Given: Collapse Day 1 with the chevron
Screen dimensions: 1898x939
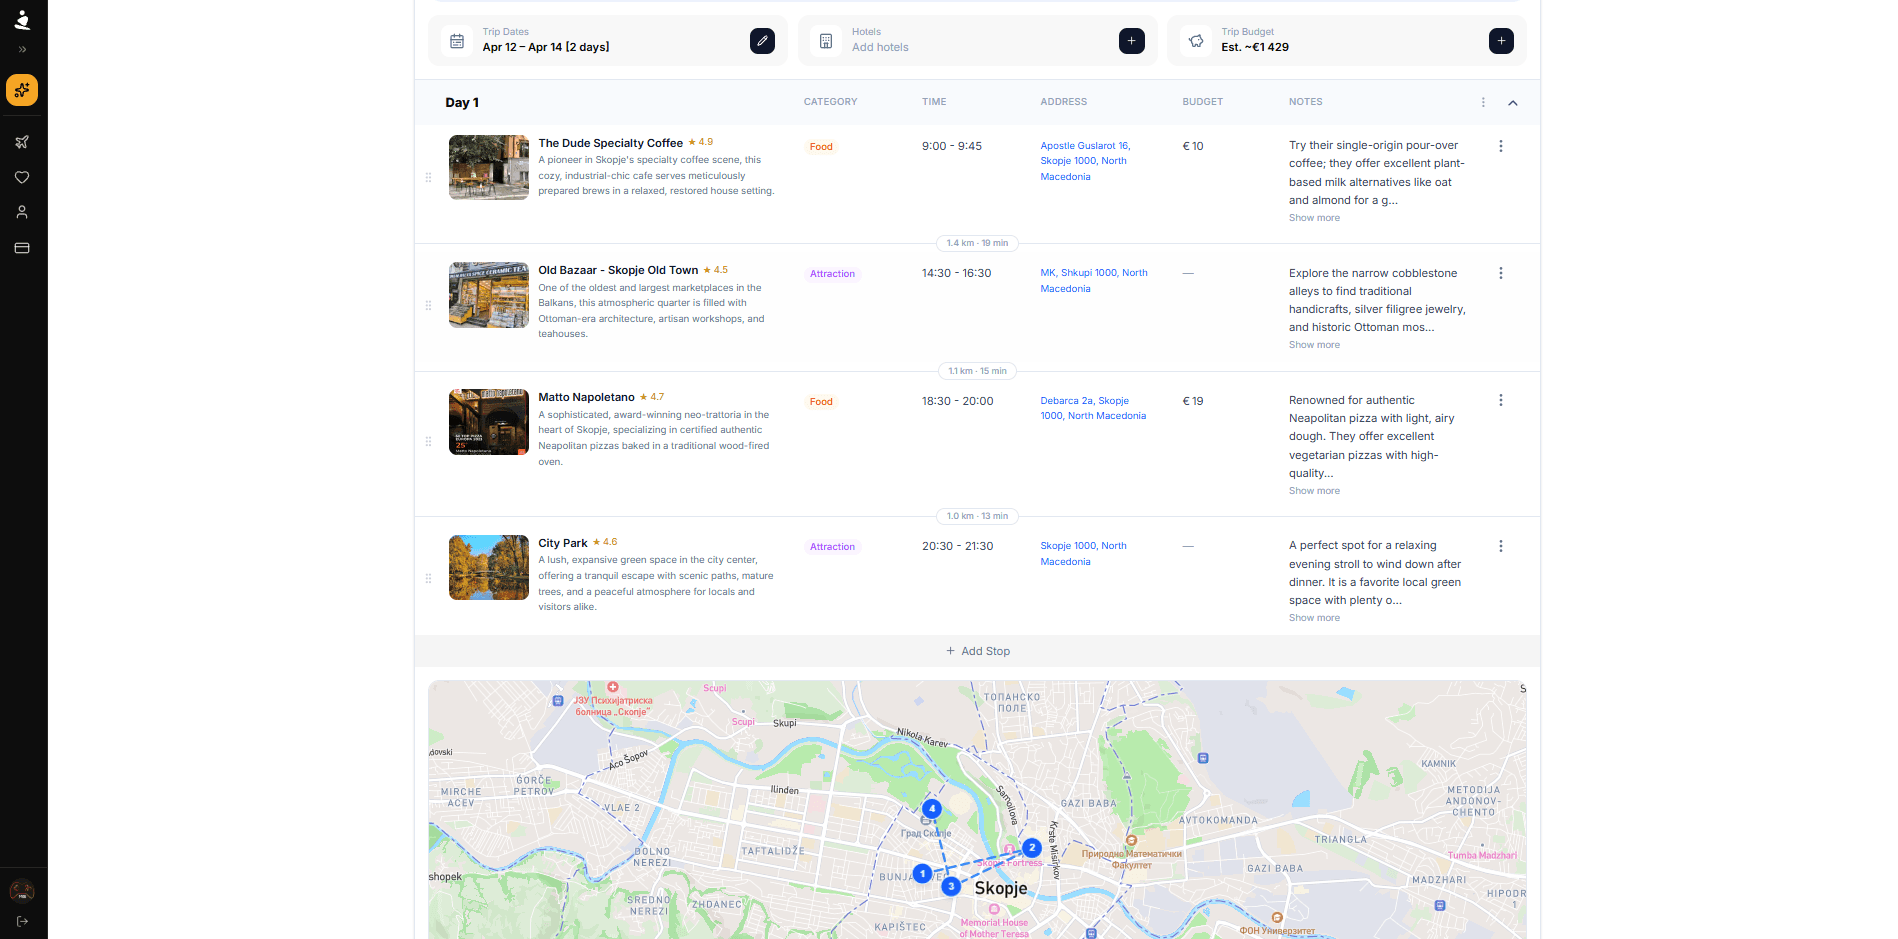Looking at the screenshot, I should [1513, 102].
